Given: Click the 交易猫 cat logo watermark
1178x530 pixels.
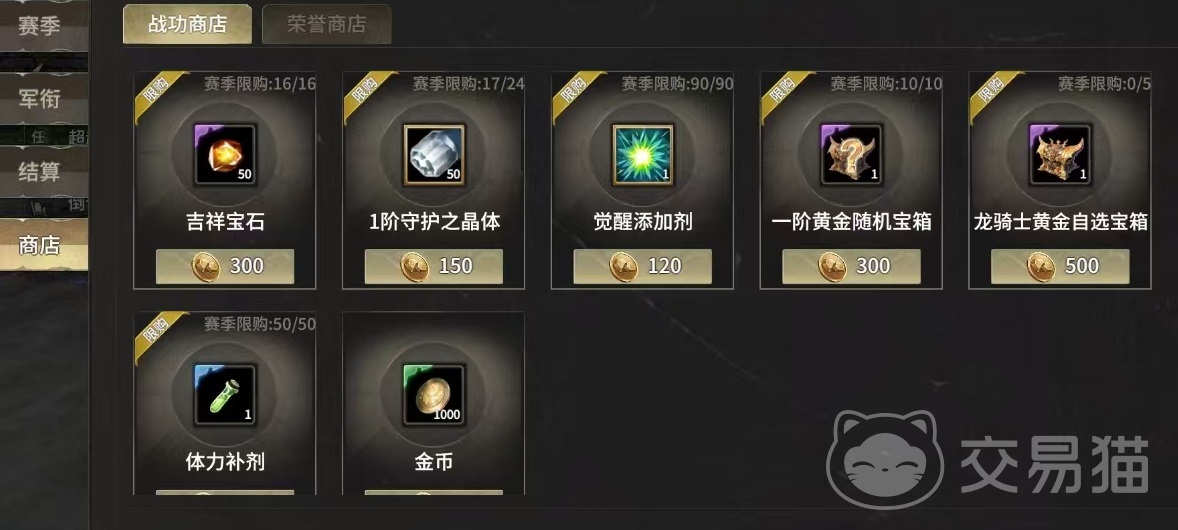Looking at the screenshot, I should (x=886, y=461).
